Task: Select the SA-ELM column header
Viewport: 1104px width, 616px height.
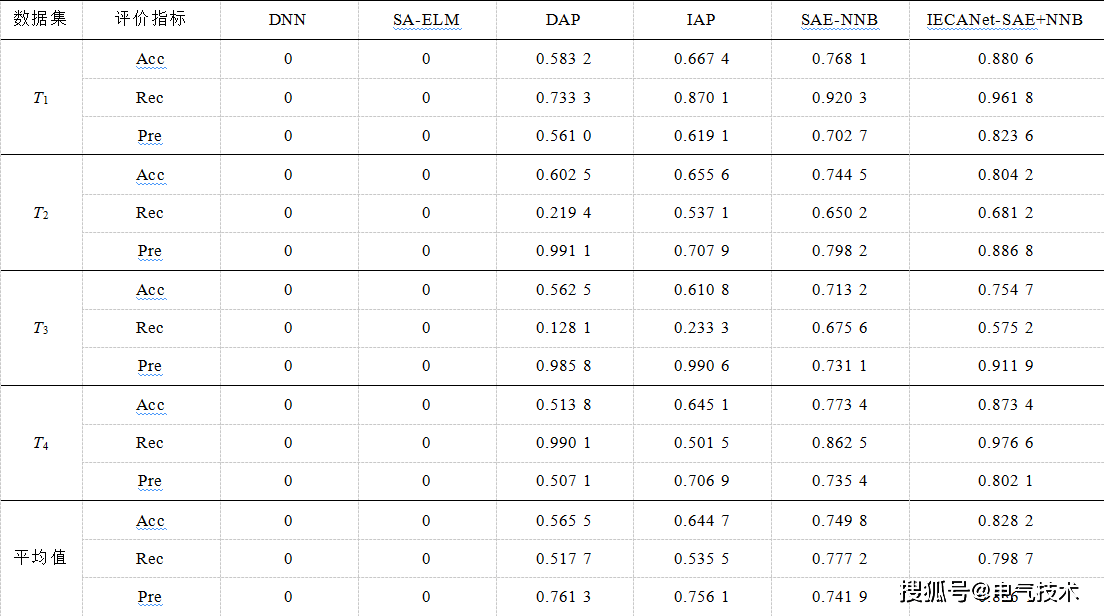Action: (426, 20)
